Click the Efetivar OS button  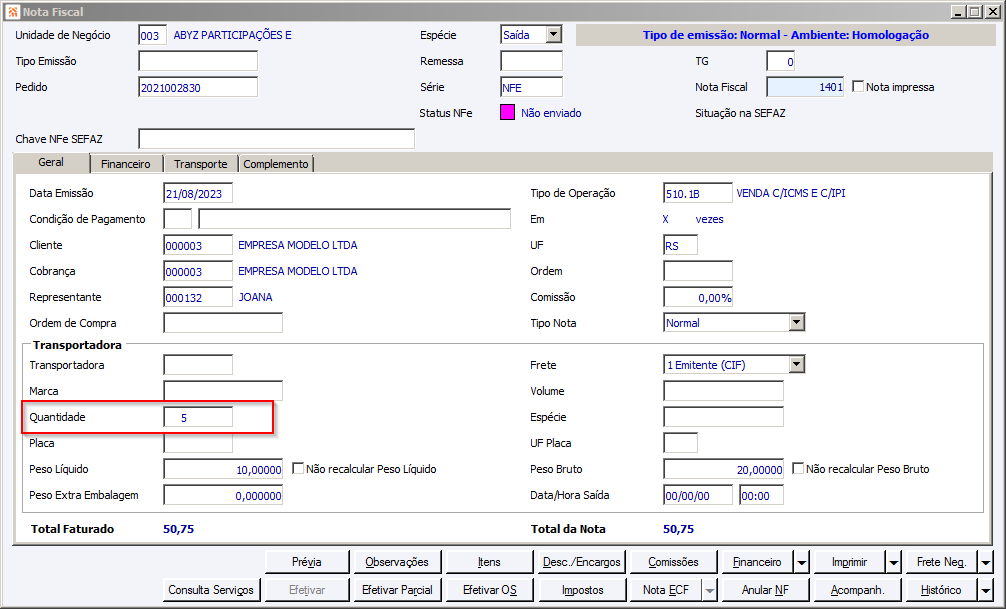pyautogui.click(x=489, y=590)
